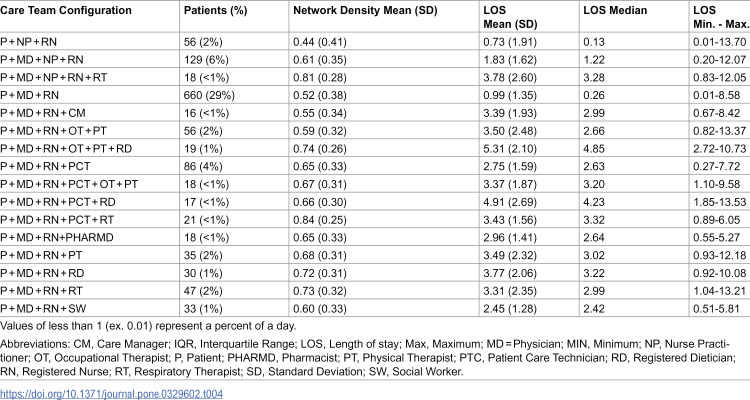This screenshot has width=750, height=400.
Task: Select the P+MD+RN+CM row label
Action: point(43,113)
